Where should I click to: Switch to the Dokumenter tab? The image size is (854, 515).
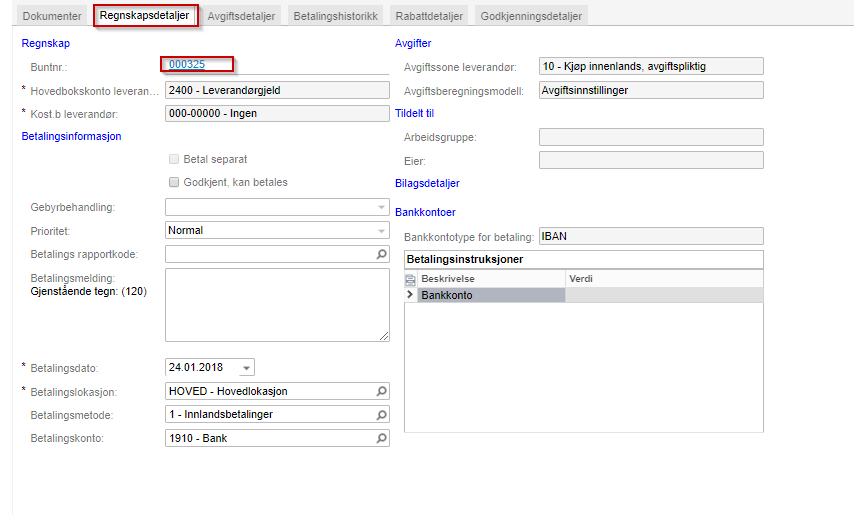pyautogui.click(x=52, y=16)
